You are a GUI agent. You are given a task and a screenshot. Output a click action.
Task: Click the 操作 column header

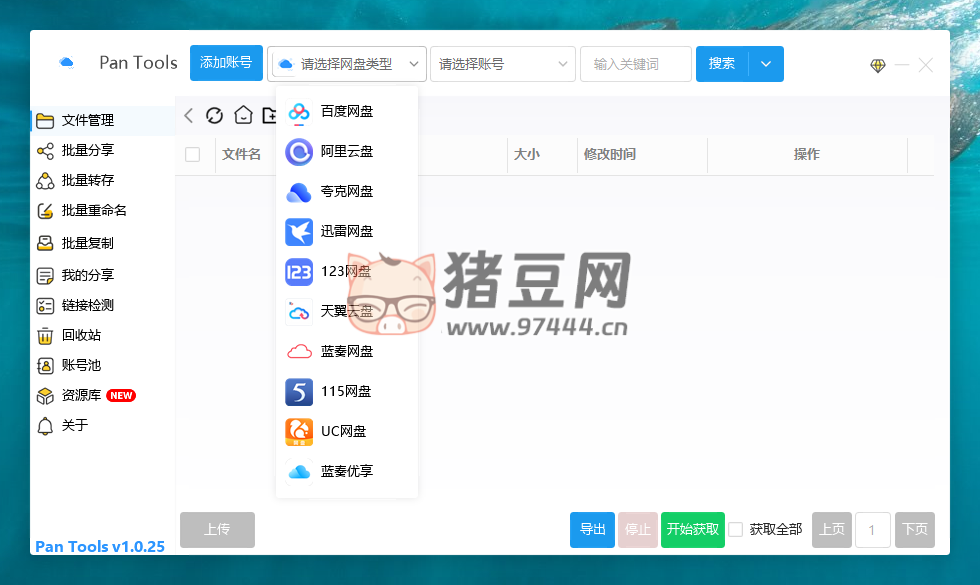pyautogui.click(x=807, y=154)
